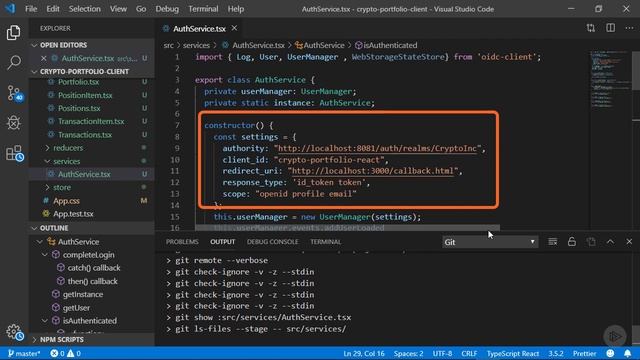Open feedback smiley in status bar

(610, 353)
